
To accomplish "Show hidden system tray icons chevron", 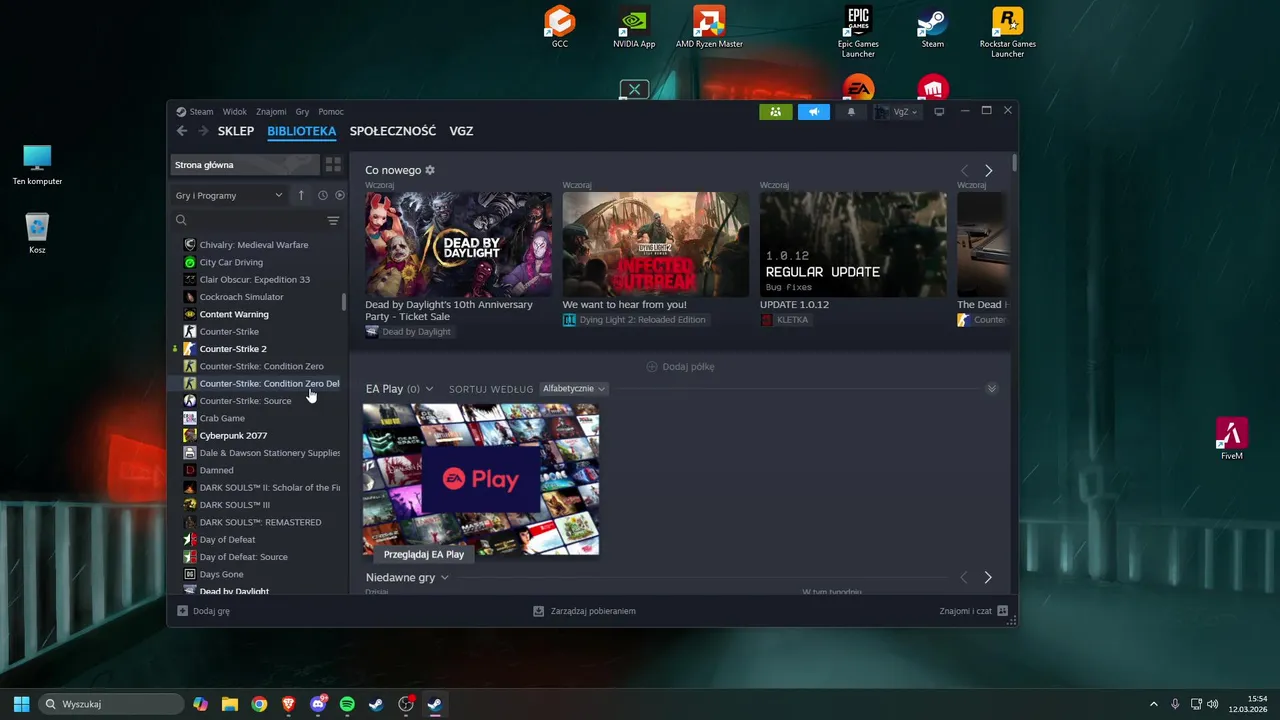I will 1153,704.
